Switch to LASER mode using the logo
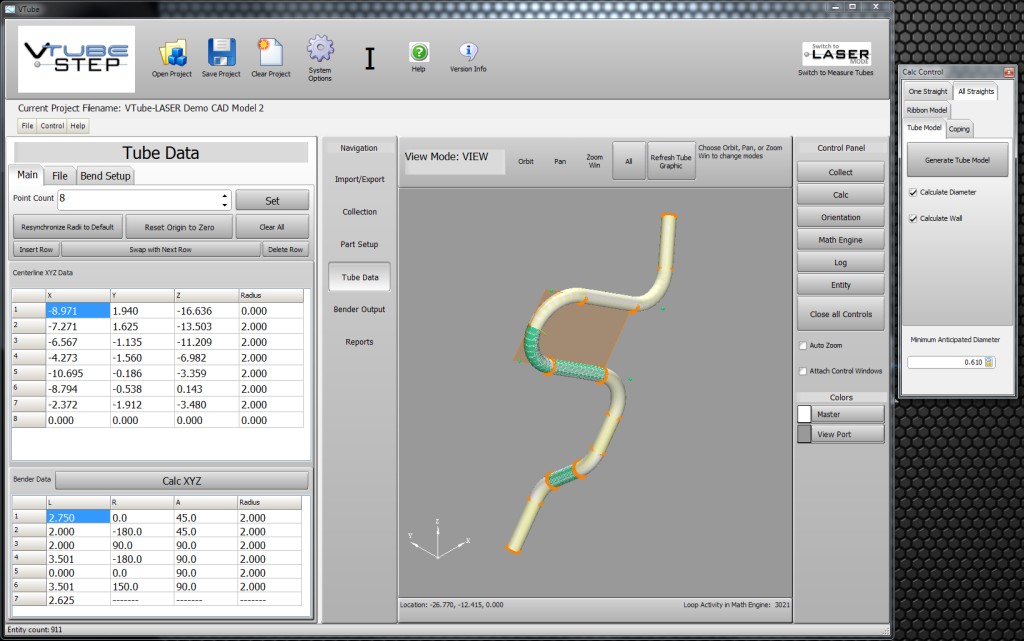The image size is (1024, 641). click(836, 54)
